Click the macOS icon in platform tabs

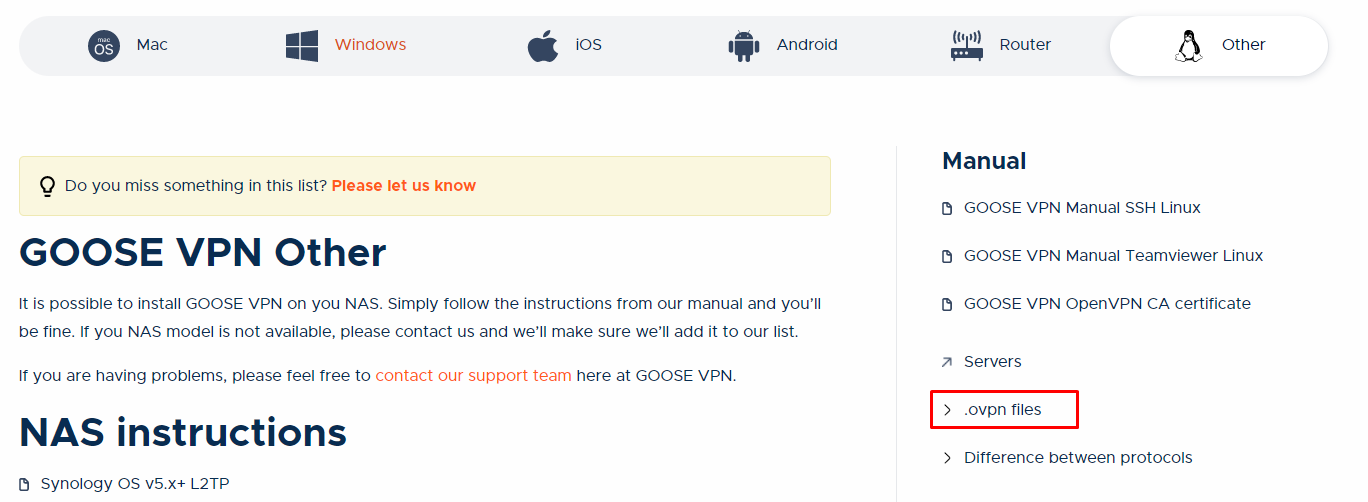104,46
